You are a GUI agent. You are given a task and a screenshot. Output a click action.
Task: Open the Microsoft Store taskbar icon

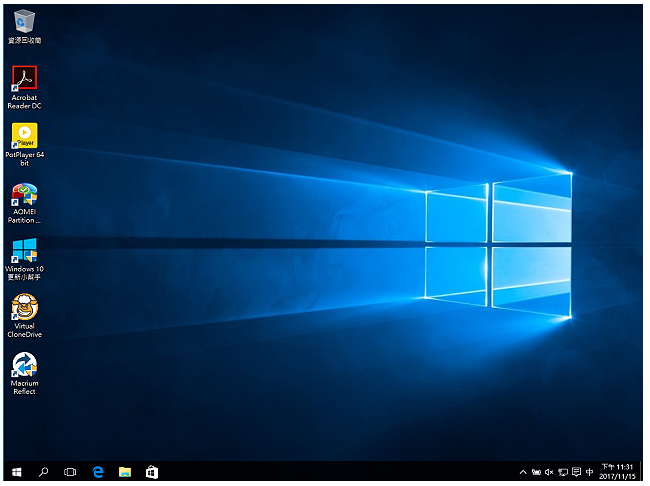click(152, 472)
